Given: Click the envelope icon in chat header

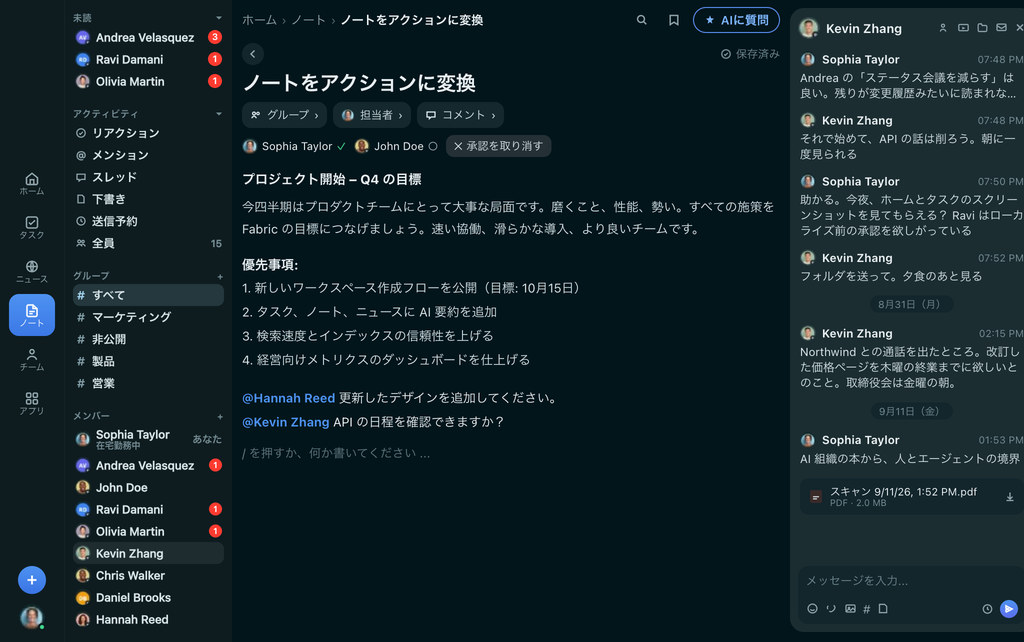Looking at the screenshot, I should click(x=1001, y=28).
